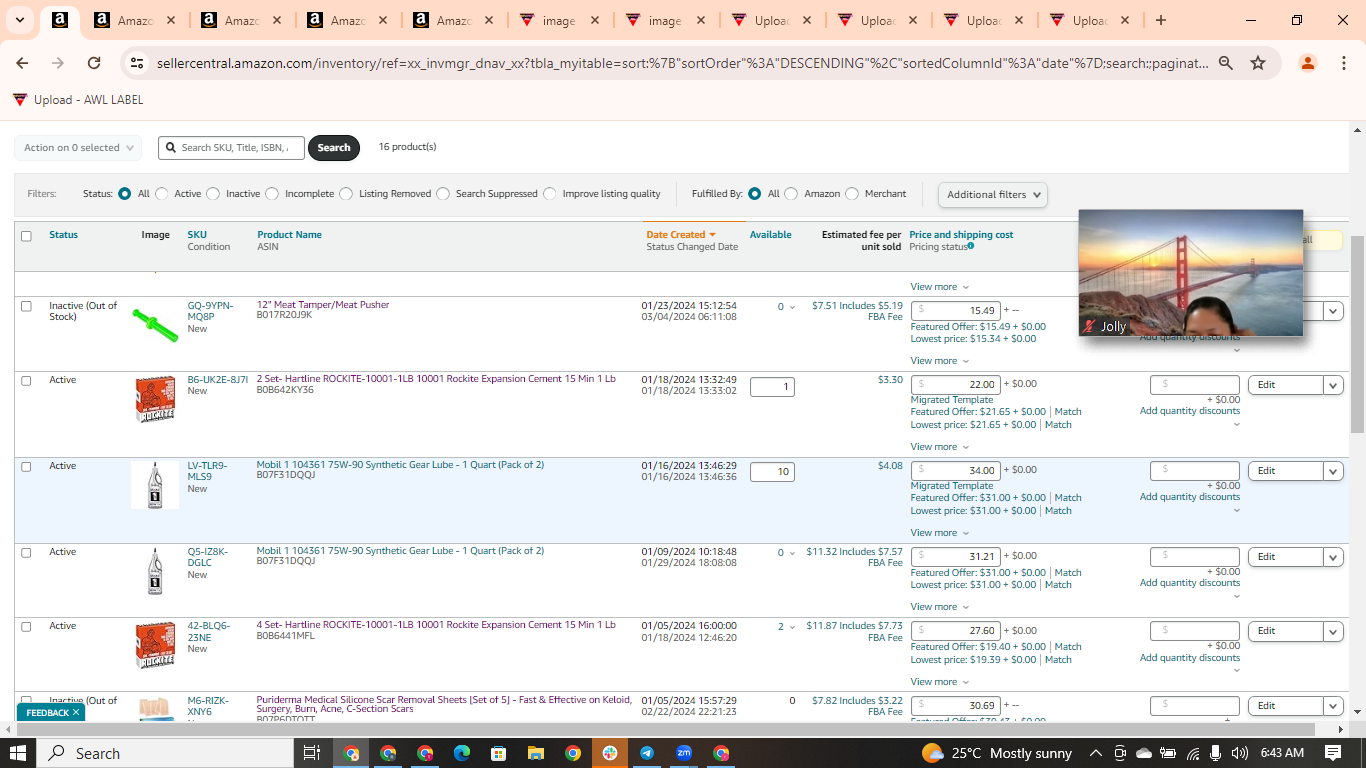Open the Edit dropdown arrow for LV-TLR9-MLS9

click(x=1333, y=471)
